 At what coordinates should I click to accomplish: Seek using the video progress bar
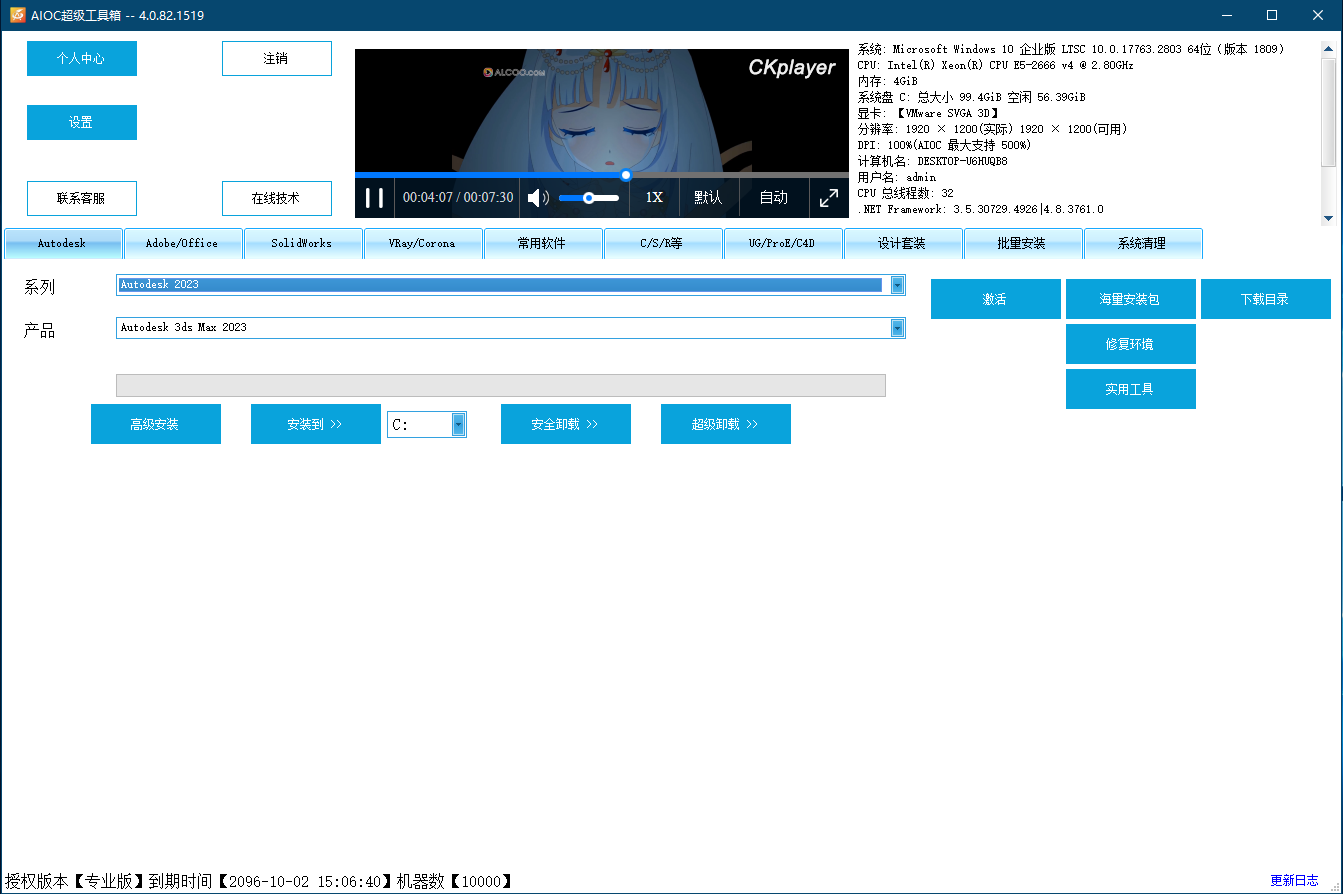(x=601, y=175)
